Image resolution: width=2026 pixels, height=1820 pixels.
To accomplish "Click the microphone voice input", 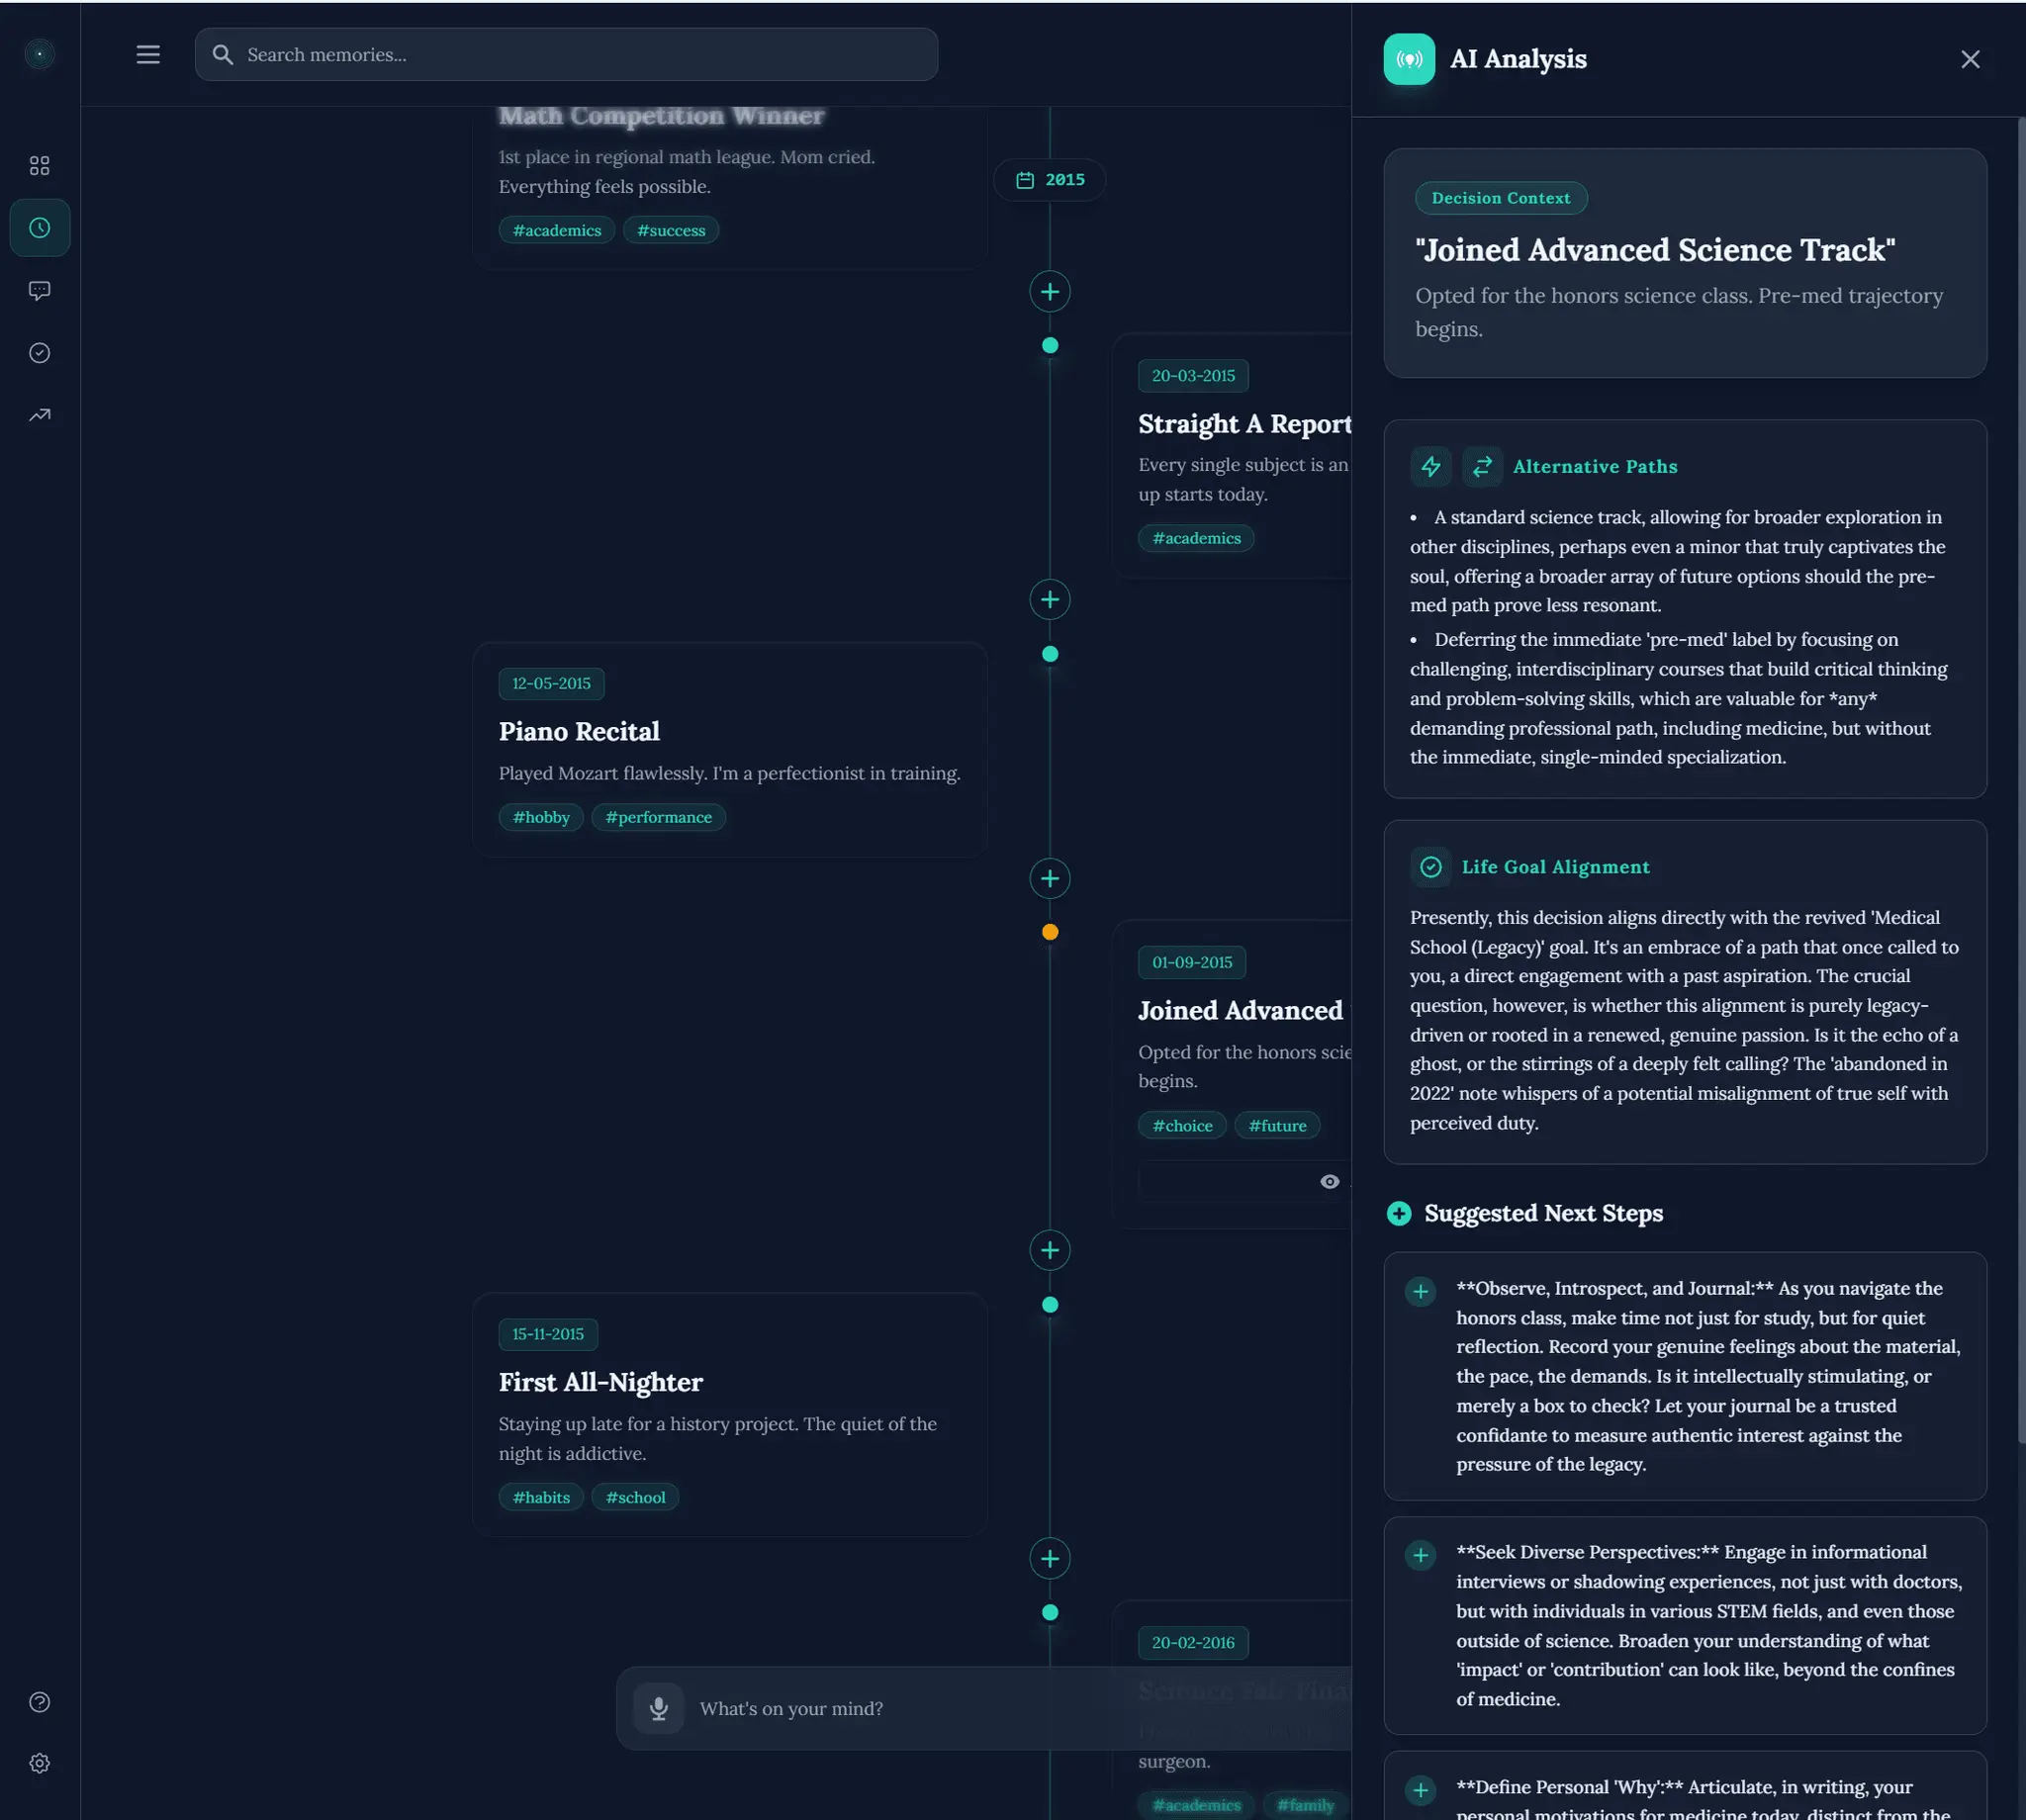I will tap(658, 1708).
